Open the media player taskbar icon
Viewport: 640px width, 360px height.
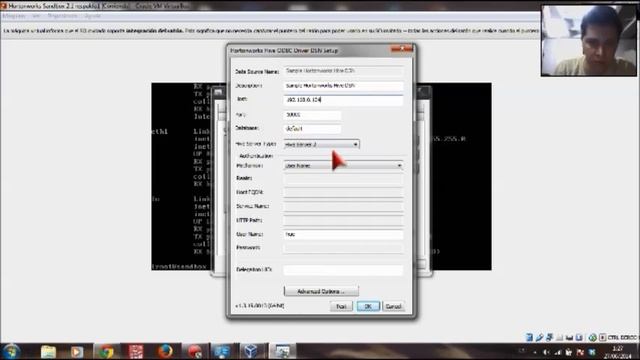coord(77,351)
